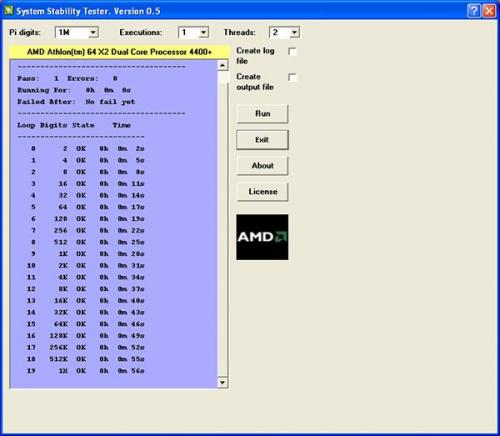
Task: Expand the Executions dropdown
Action: pos(203,32)
